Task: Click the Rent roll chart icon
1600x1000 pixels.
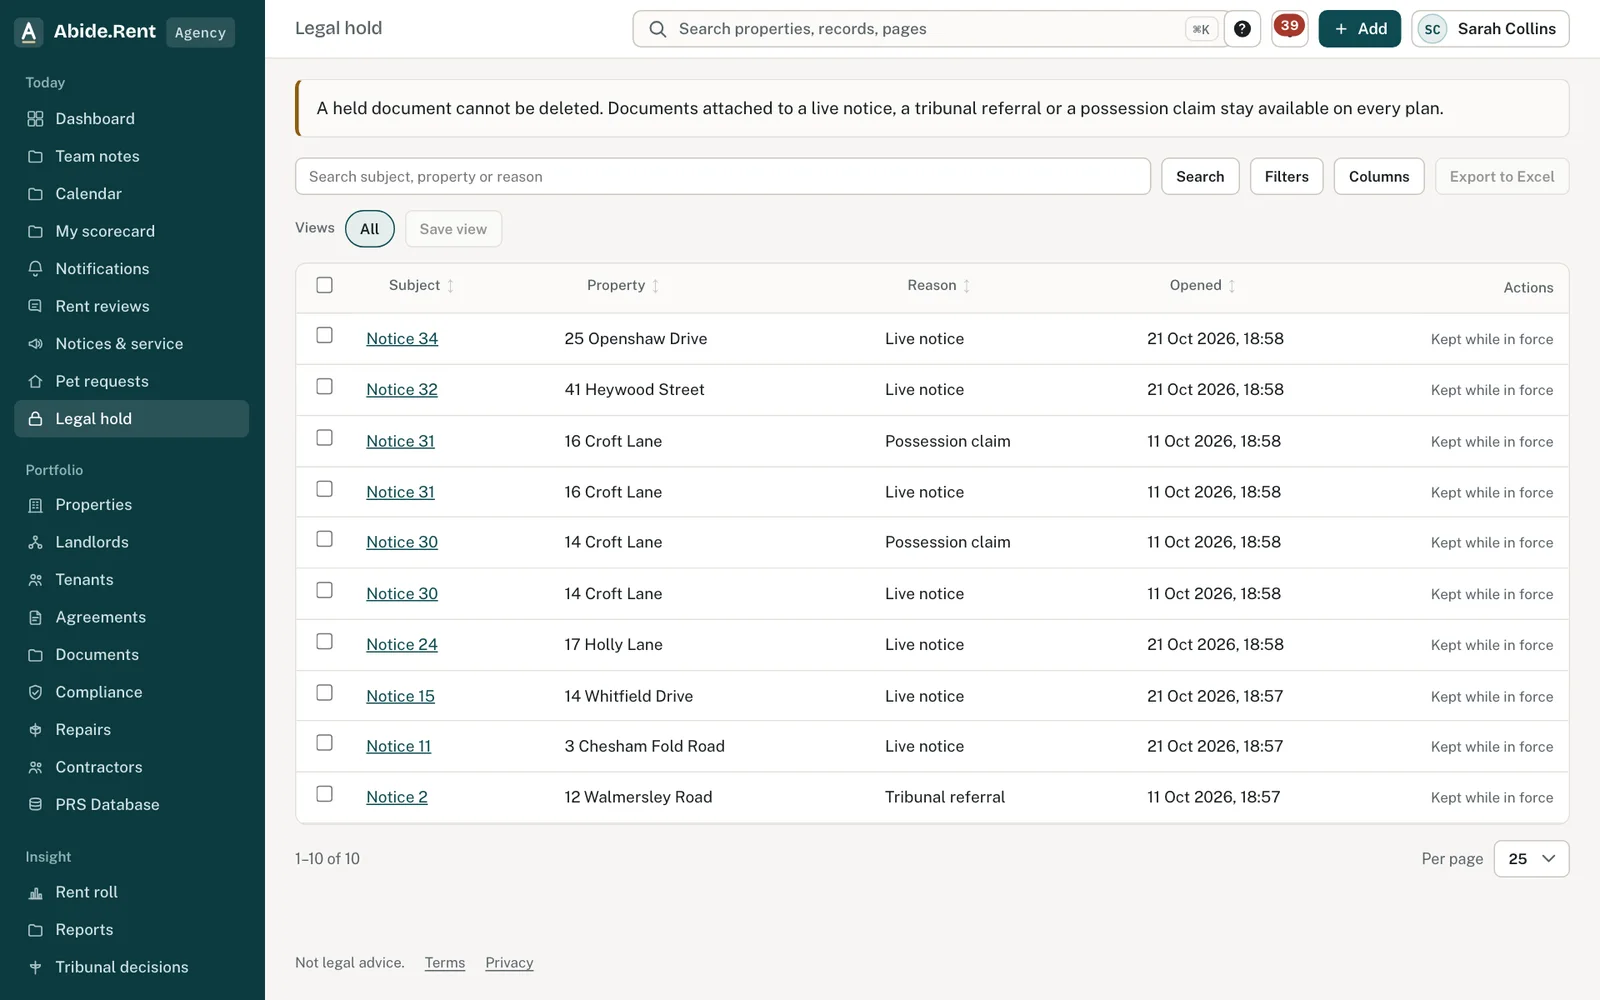Action: 36,892
